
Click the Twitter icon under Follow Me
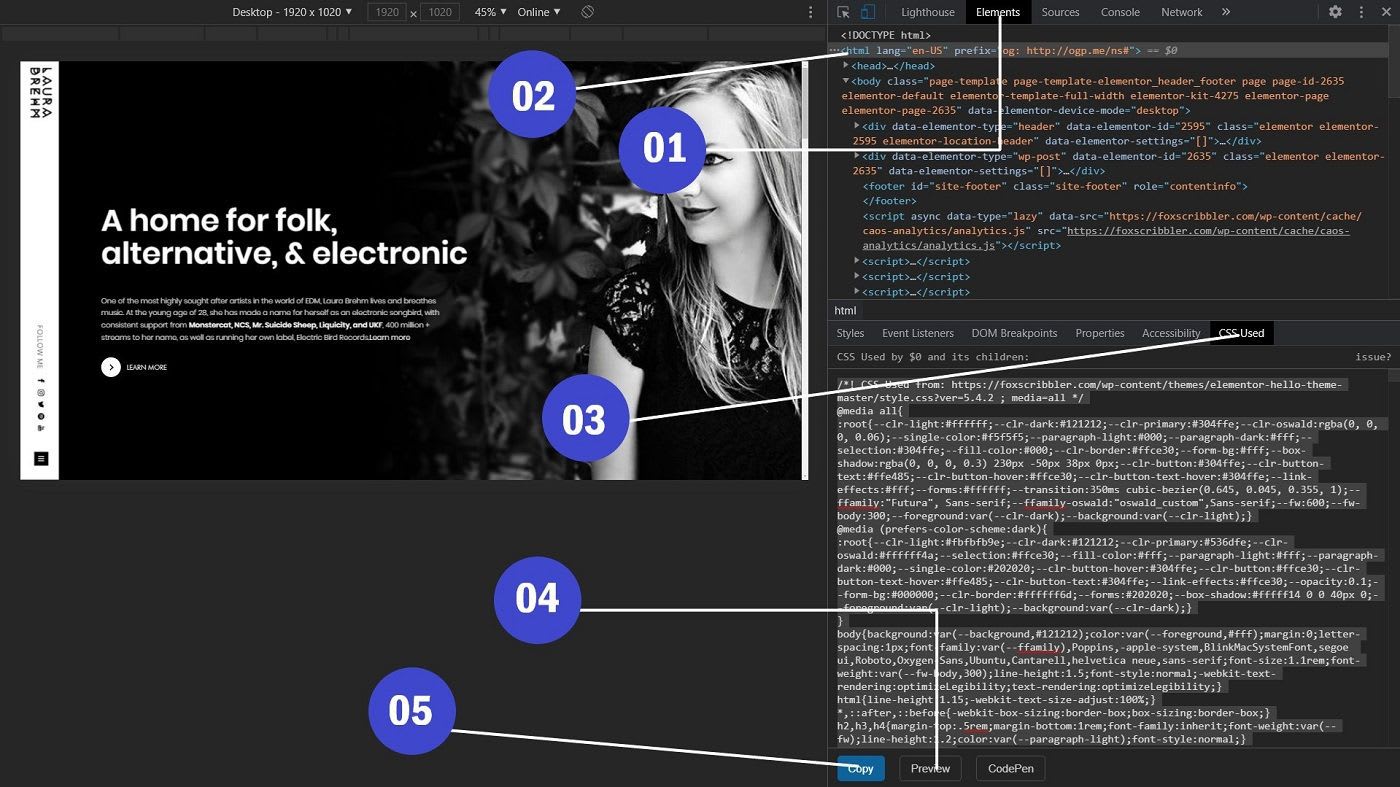[x=41, y=405]
